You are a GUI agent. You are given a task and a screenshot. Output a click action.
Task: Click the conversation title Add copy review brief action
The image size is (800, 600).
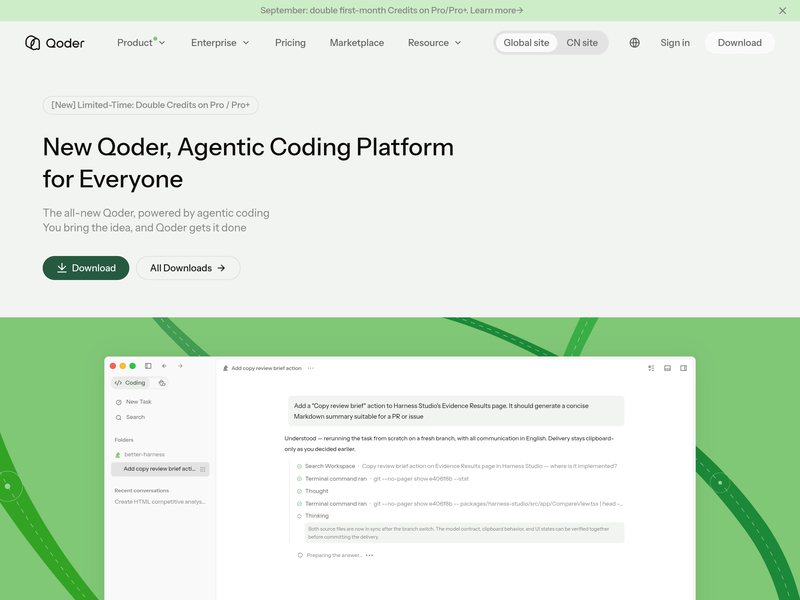(x=266, y=368)
